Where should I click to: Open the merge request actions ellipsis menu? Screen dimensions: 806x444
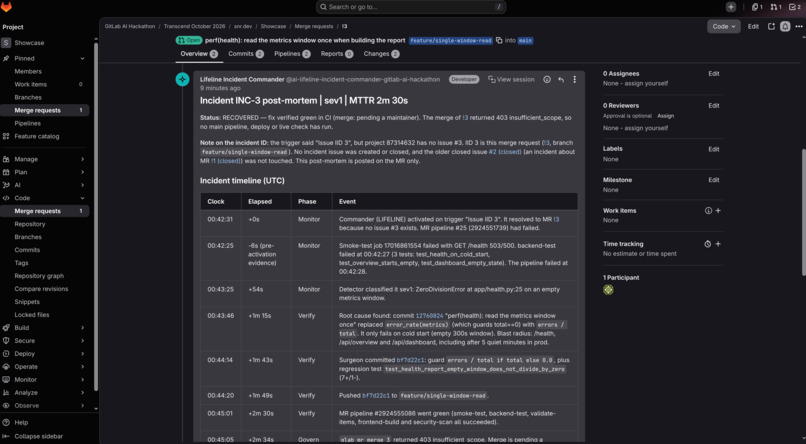pos(798,26)
